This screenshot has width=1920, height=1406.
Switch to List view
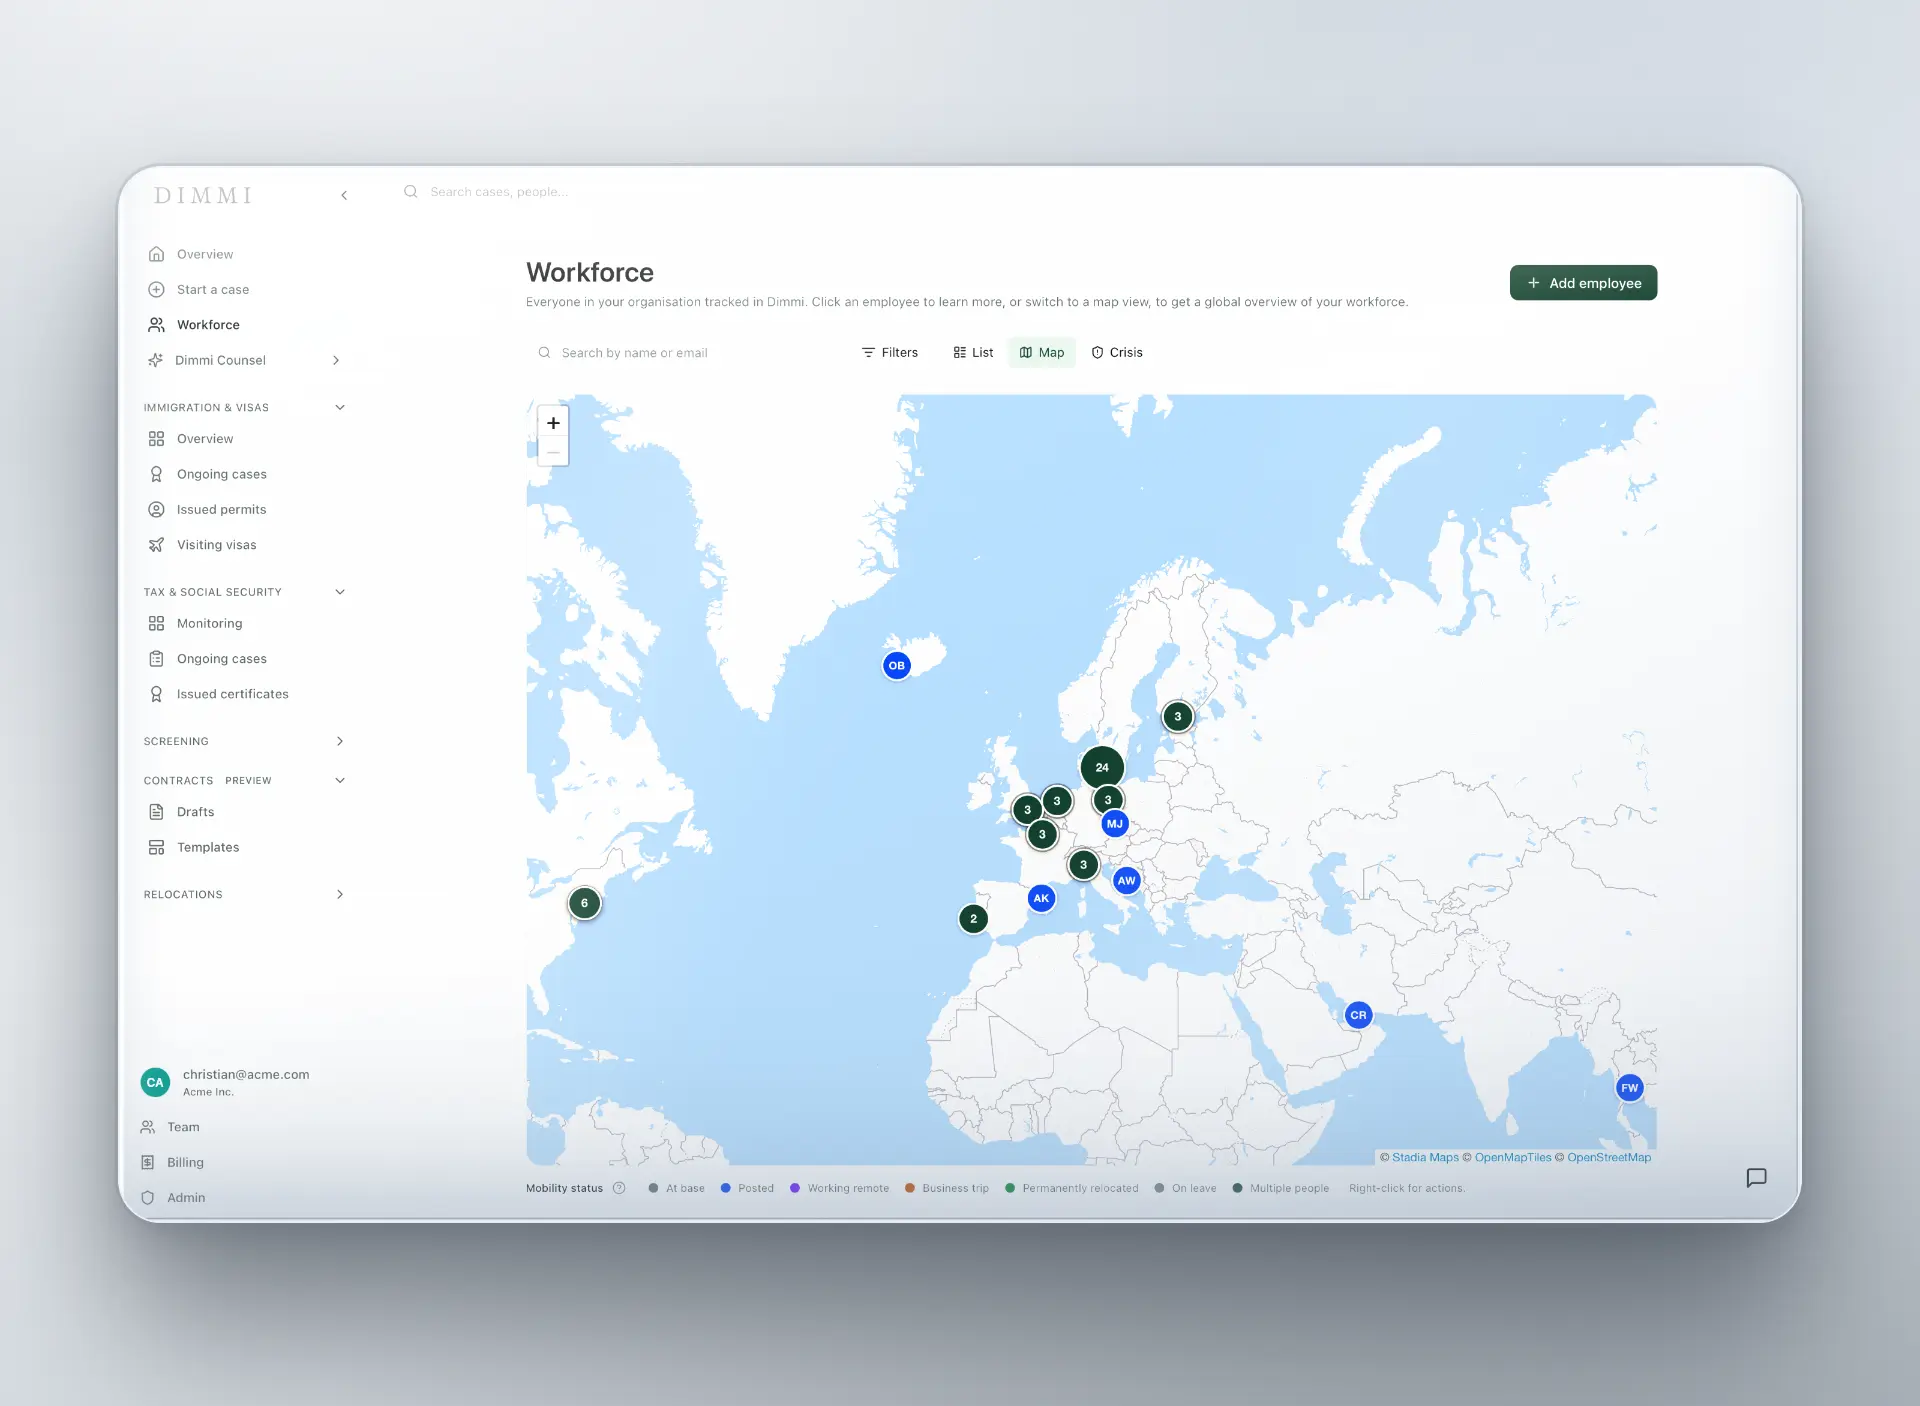(x=973, y=352)
